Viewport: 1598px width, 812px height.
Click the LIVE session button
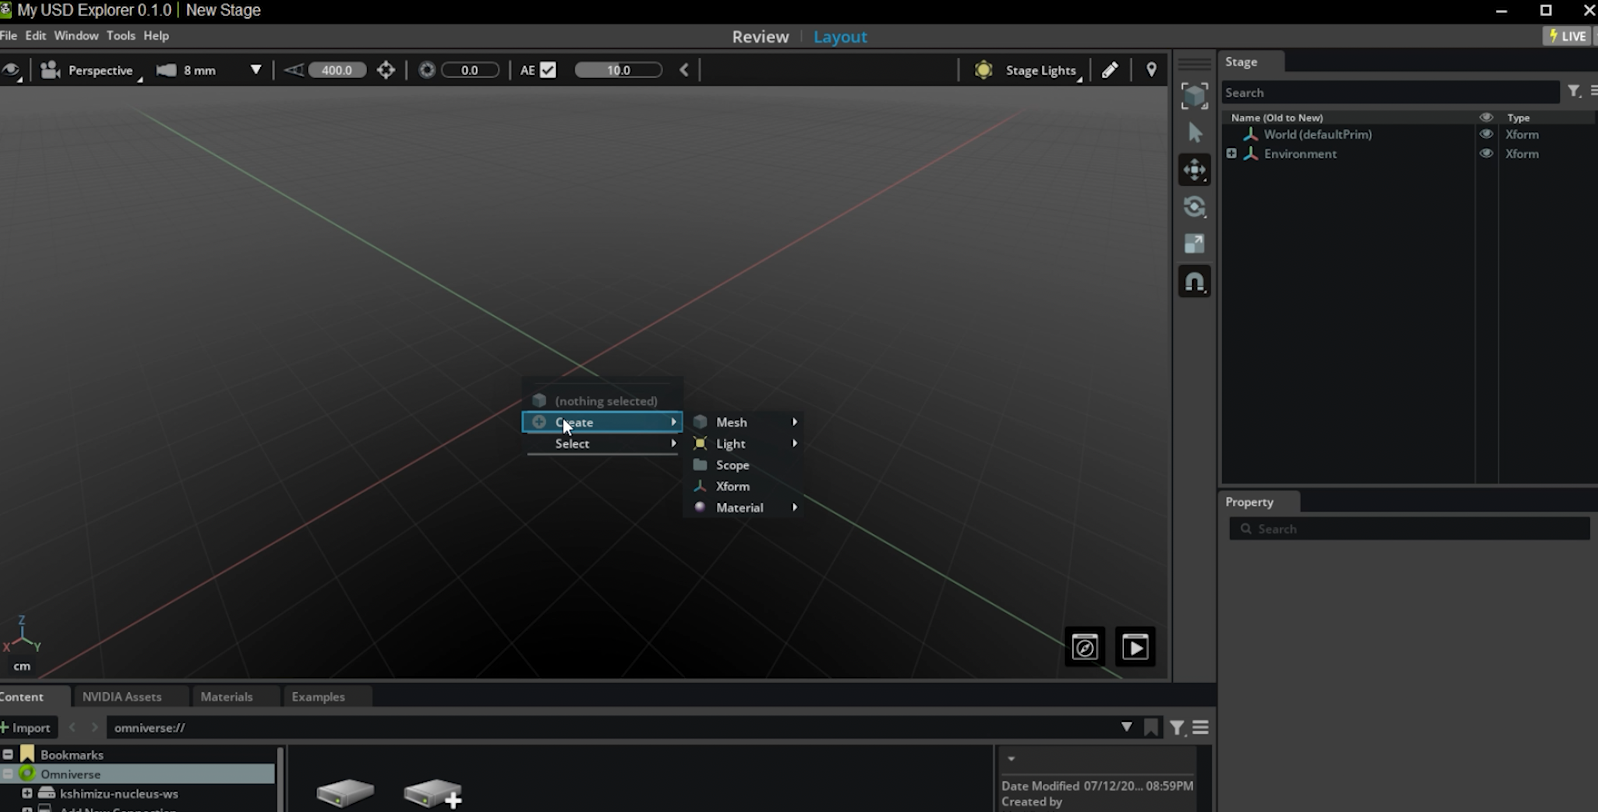click(x=1567, y=36)
